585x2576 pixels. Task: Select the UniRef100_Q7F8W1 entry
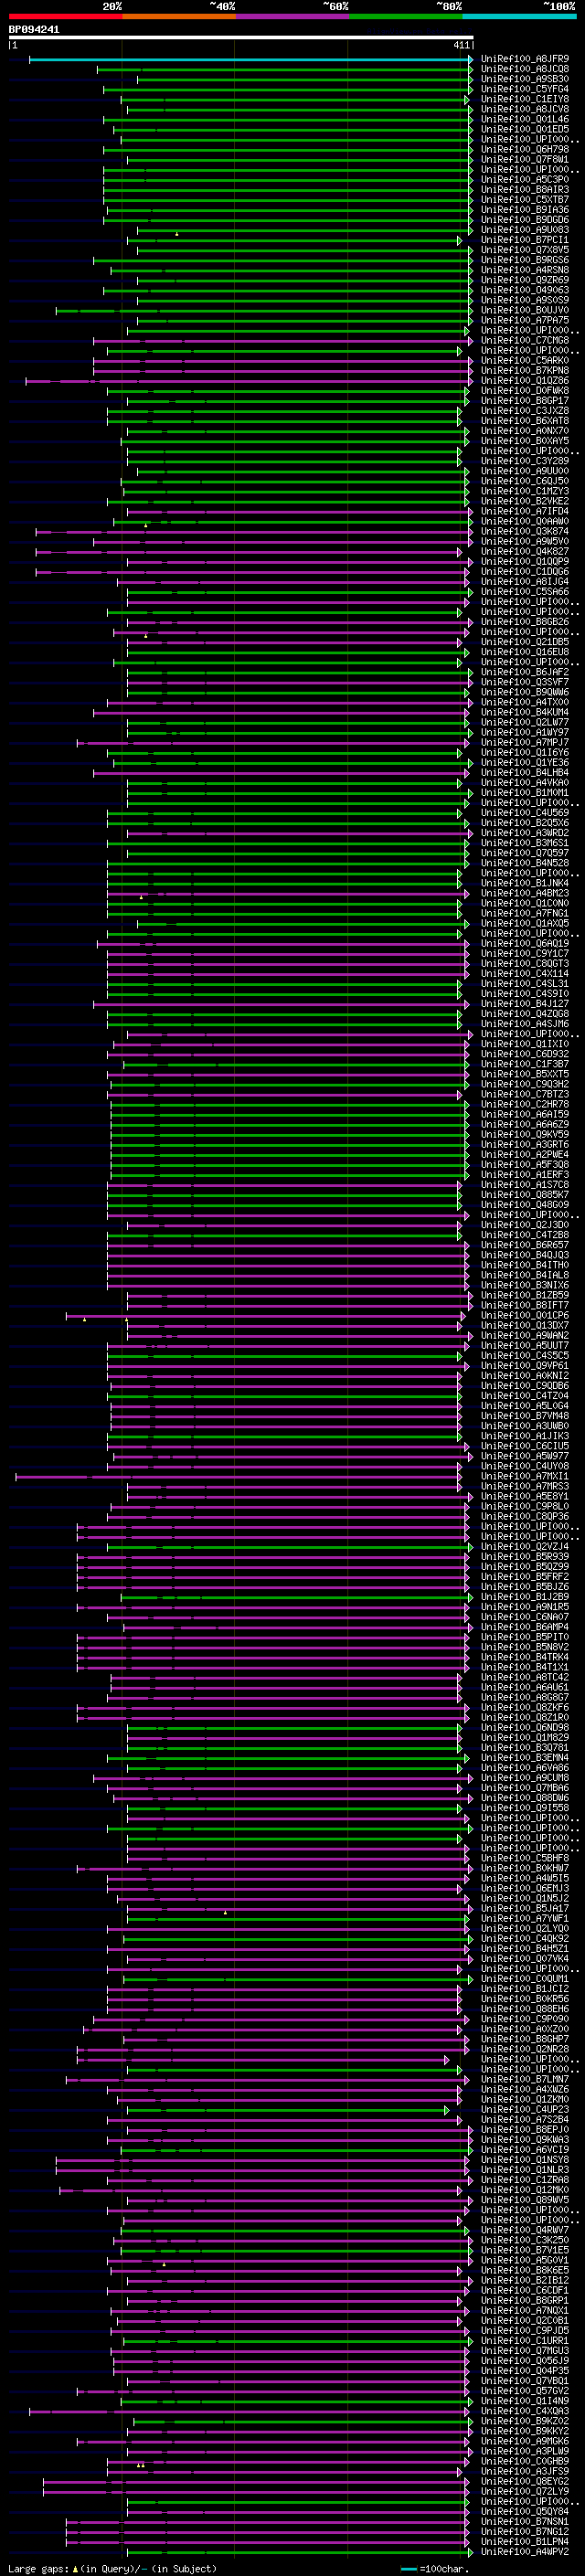tap(525, 159)
